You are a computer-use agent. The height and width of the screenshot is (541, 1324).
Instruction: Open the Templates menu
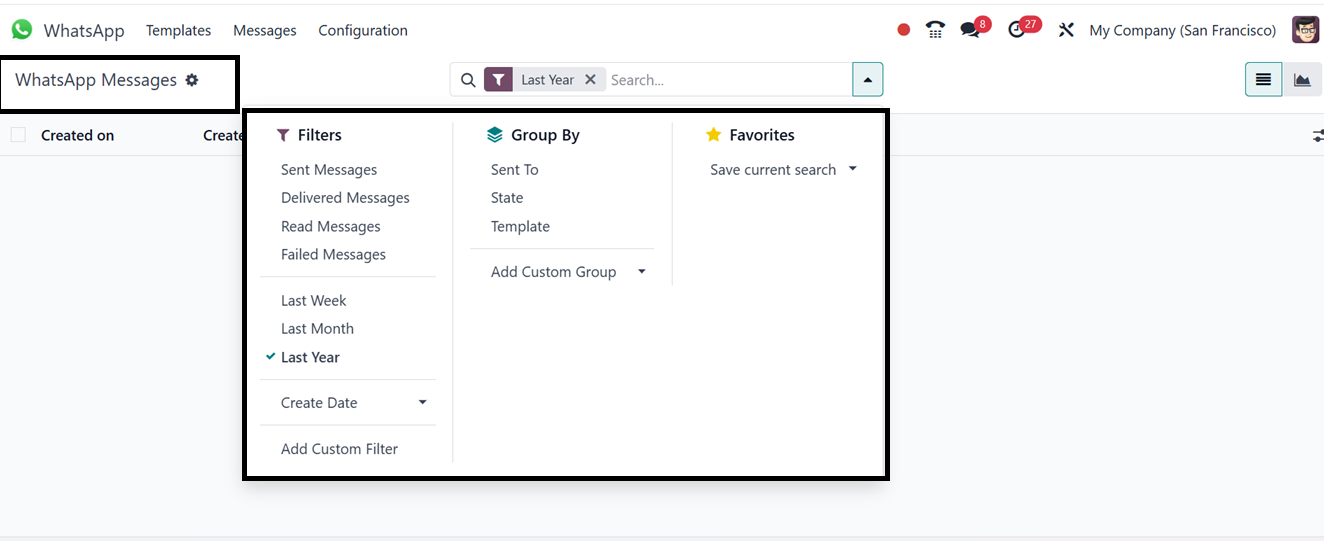pos(178,31)
